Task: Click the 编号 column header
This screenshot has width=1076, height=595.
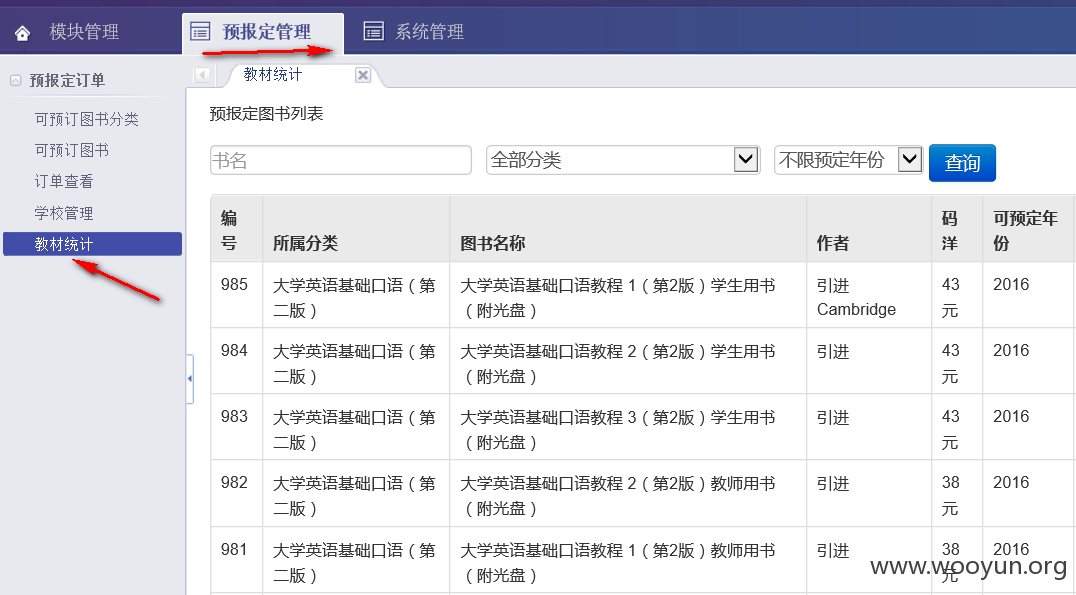Action: pos(237,230)
